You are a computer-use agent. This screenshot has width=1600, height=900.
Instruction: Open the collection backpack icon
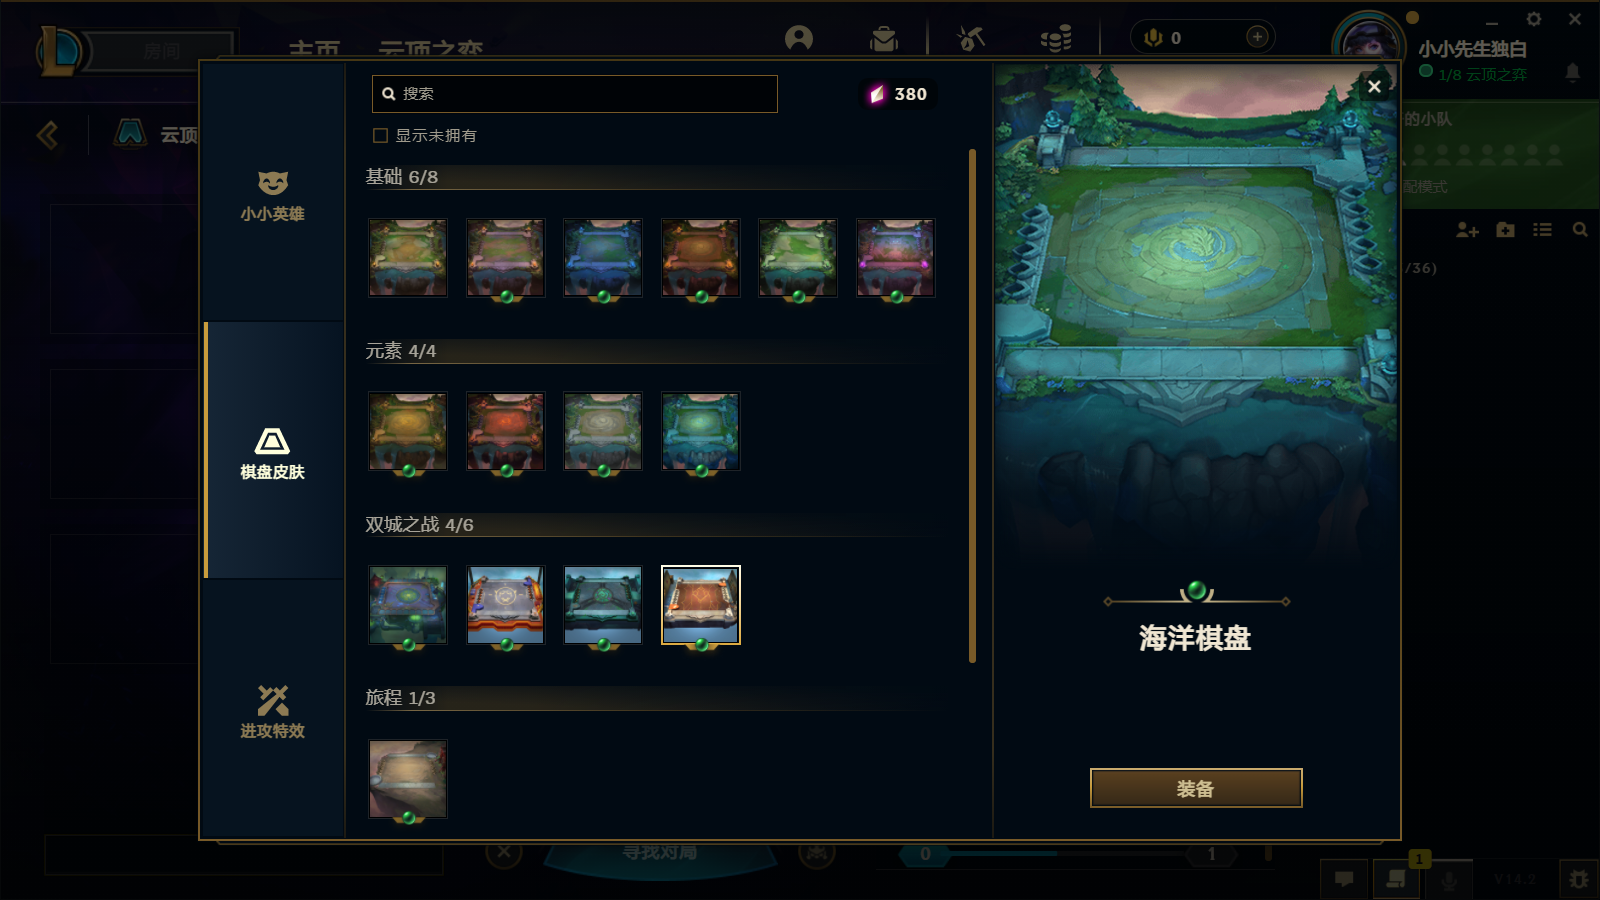tap(884, 38)
